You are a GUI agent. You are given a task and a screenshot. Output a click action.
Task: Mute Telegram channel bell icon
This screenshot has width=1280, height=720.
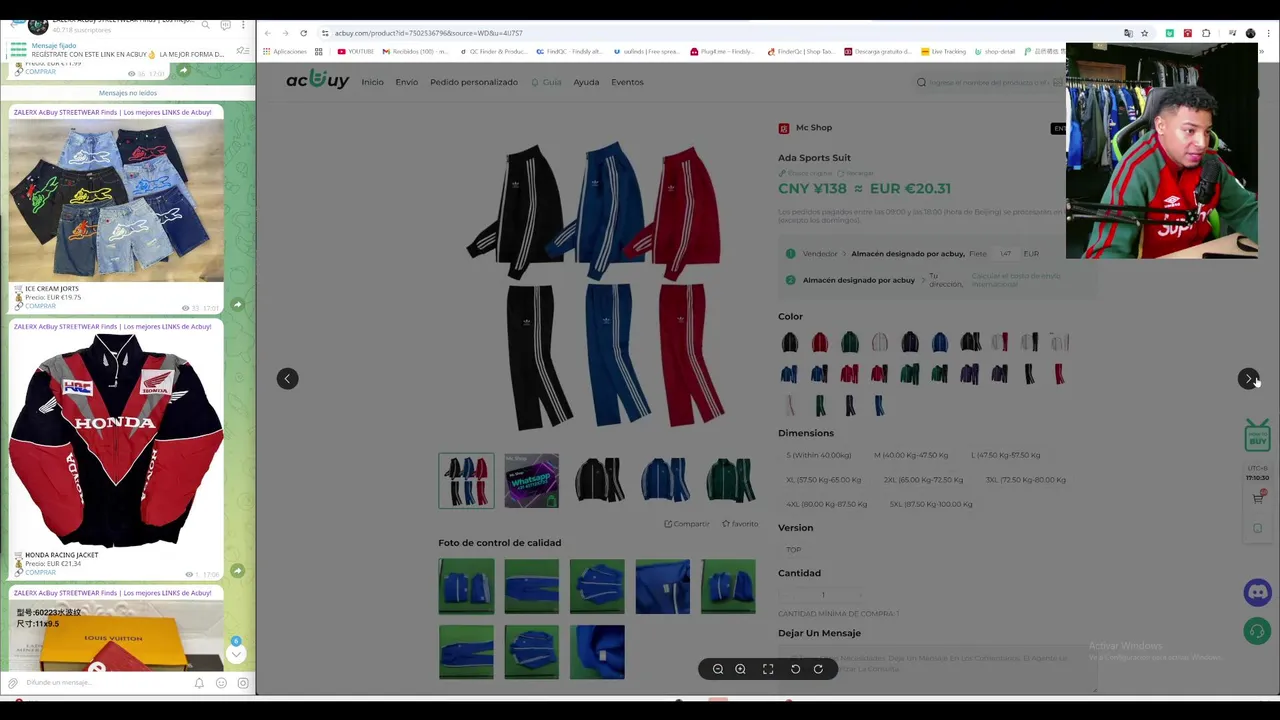coord(199,683)
